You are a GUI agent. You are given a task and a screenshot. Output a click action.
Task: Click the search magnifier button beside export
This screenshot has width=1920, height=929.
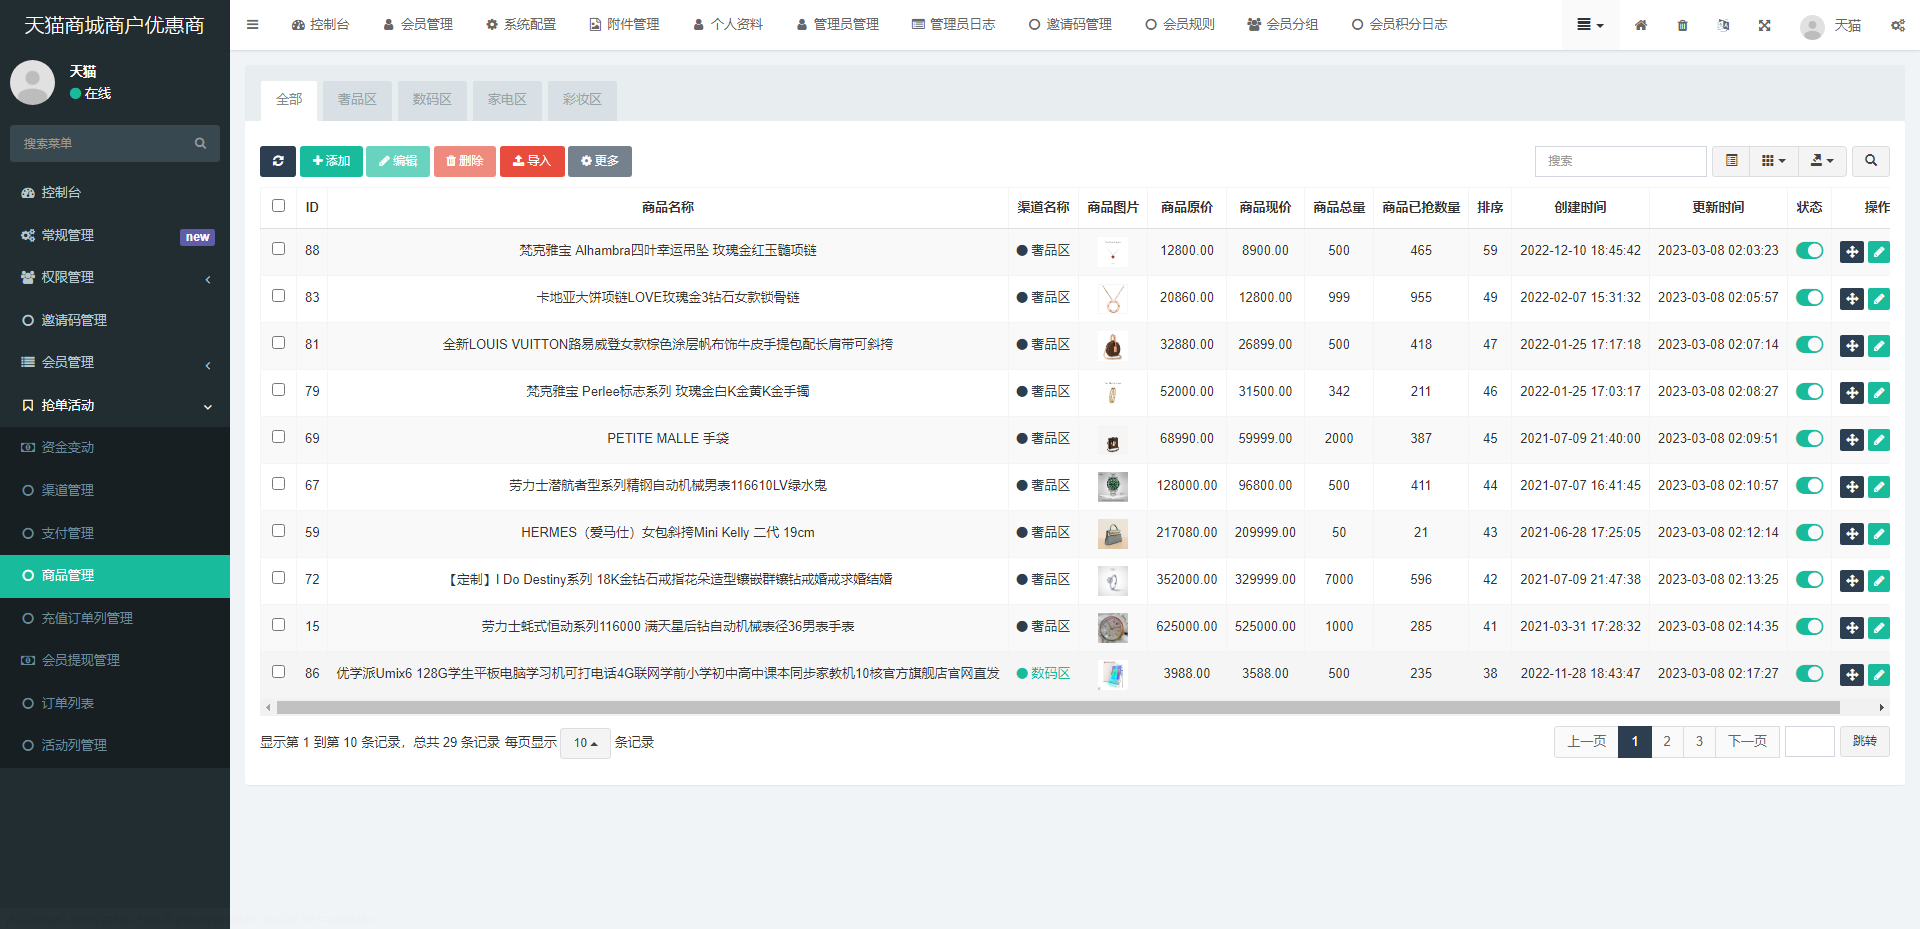(1870, 161)
